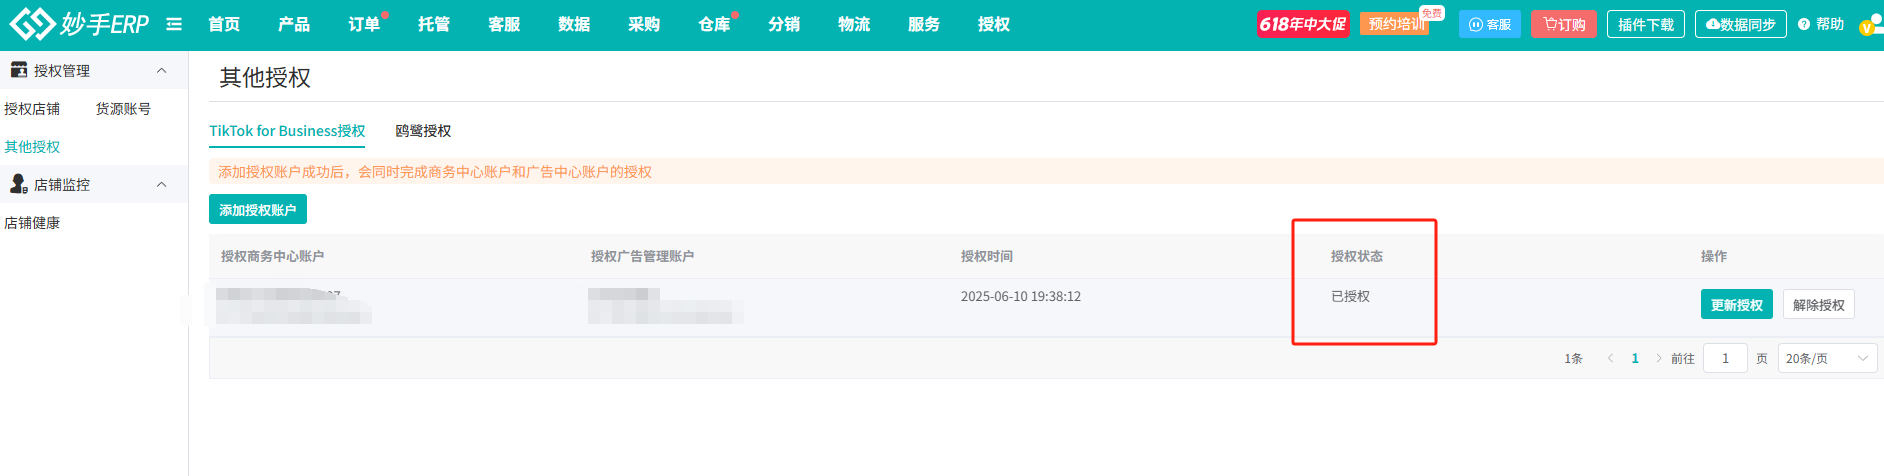
Task: Toggle the sidebar hamburger menu icon
Action: 174,24
